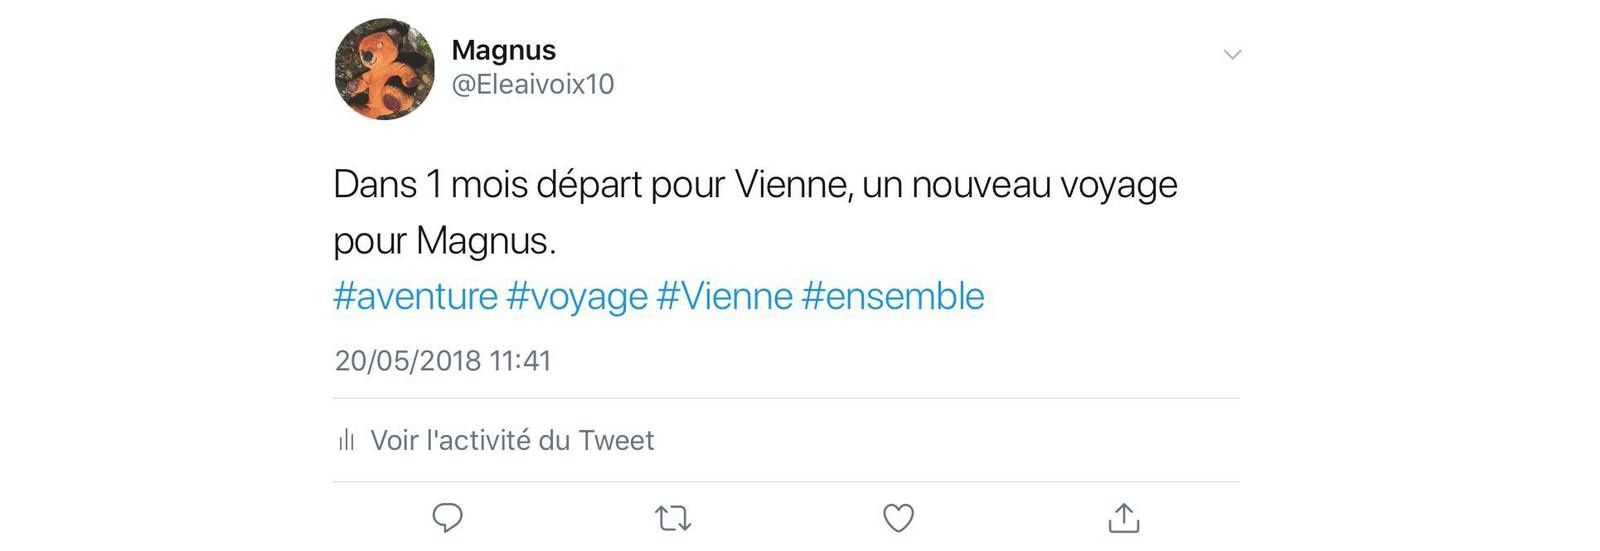Image resolution: width=1600 pixels, height=551 pixels.
Task: Click the bar chart activity icon
Action: pyautogui.click(x=347, y=440)
